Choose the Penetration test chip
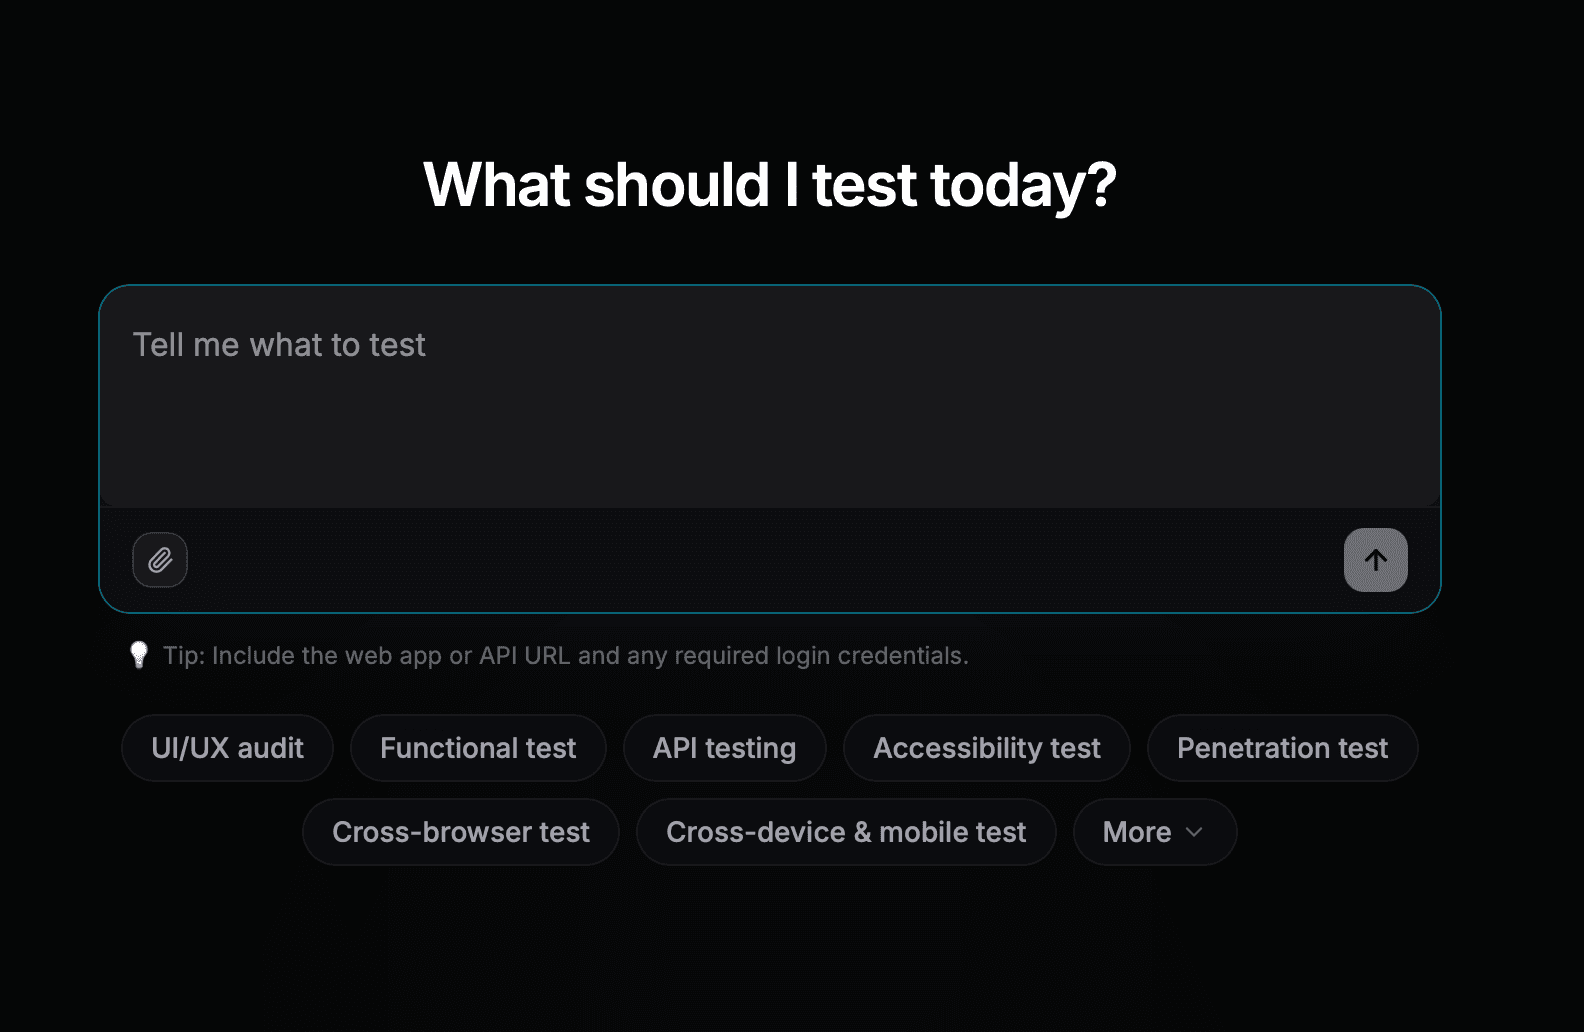 [x=1282, y=748]
